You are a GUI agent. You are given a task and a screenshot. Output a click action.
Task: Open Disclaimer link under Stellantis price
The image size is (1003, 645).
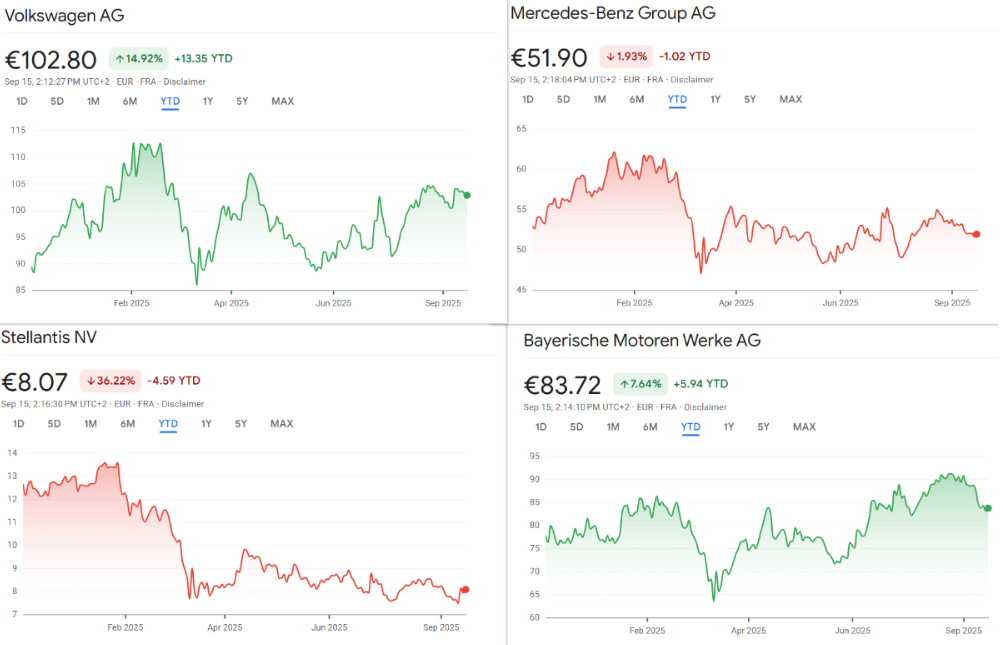point(183,404)
